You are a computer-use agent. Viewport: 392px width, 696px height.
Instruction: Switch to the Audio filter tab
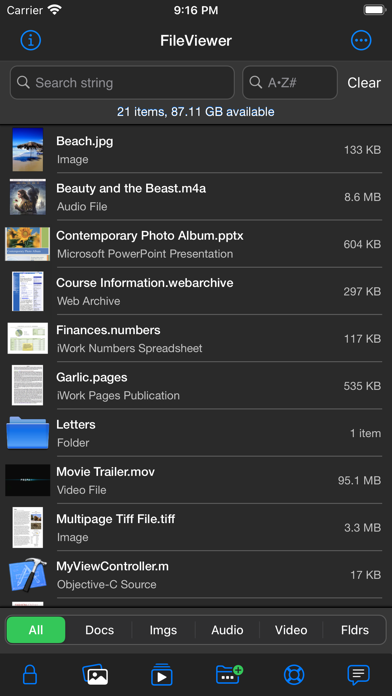pos(227,630)
